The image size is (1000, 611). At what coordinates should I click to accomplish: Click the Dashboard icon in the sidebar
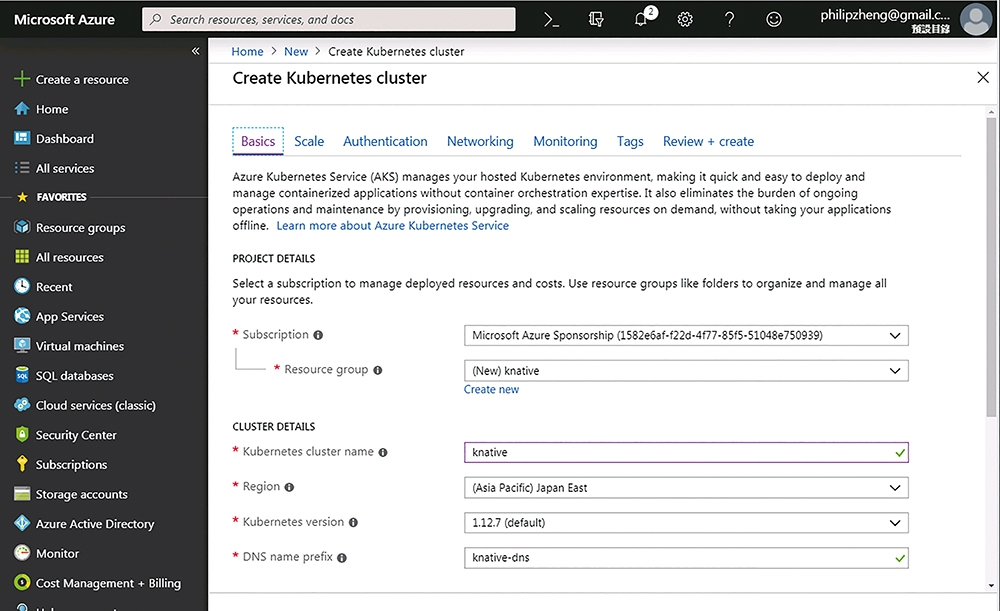[22, 138]
